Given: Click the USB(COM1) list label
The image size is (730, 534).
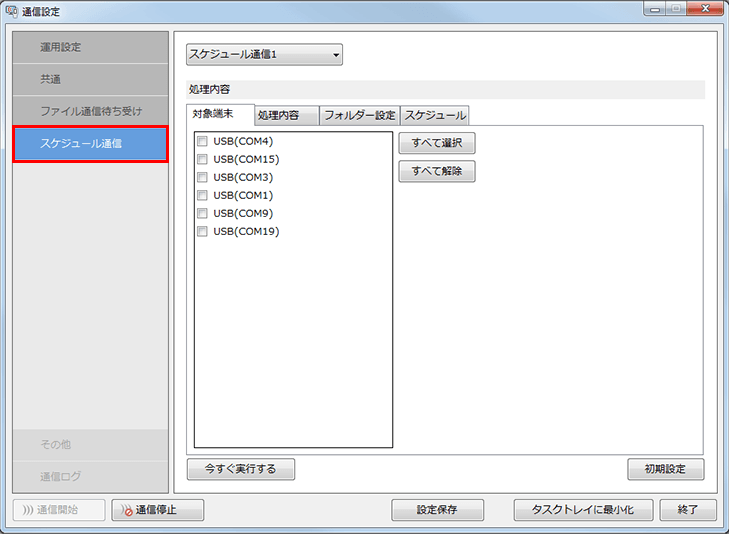Looking at the screenshot, I should 243,196.
